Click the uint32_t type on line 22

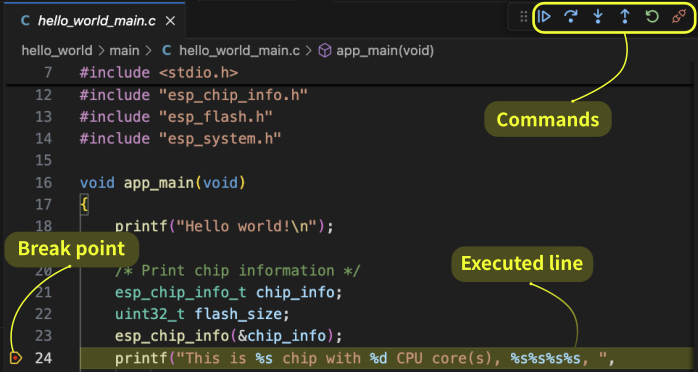coord(150,314)
